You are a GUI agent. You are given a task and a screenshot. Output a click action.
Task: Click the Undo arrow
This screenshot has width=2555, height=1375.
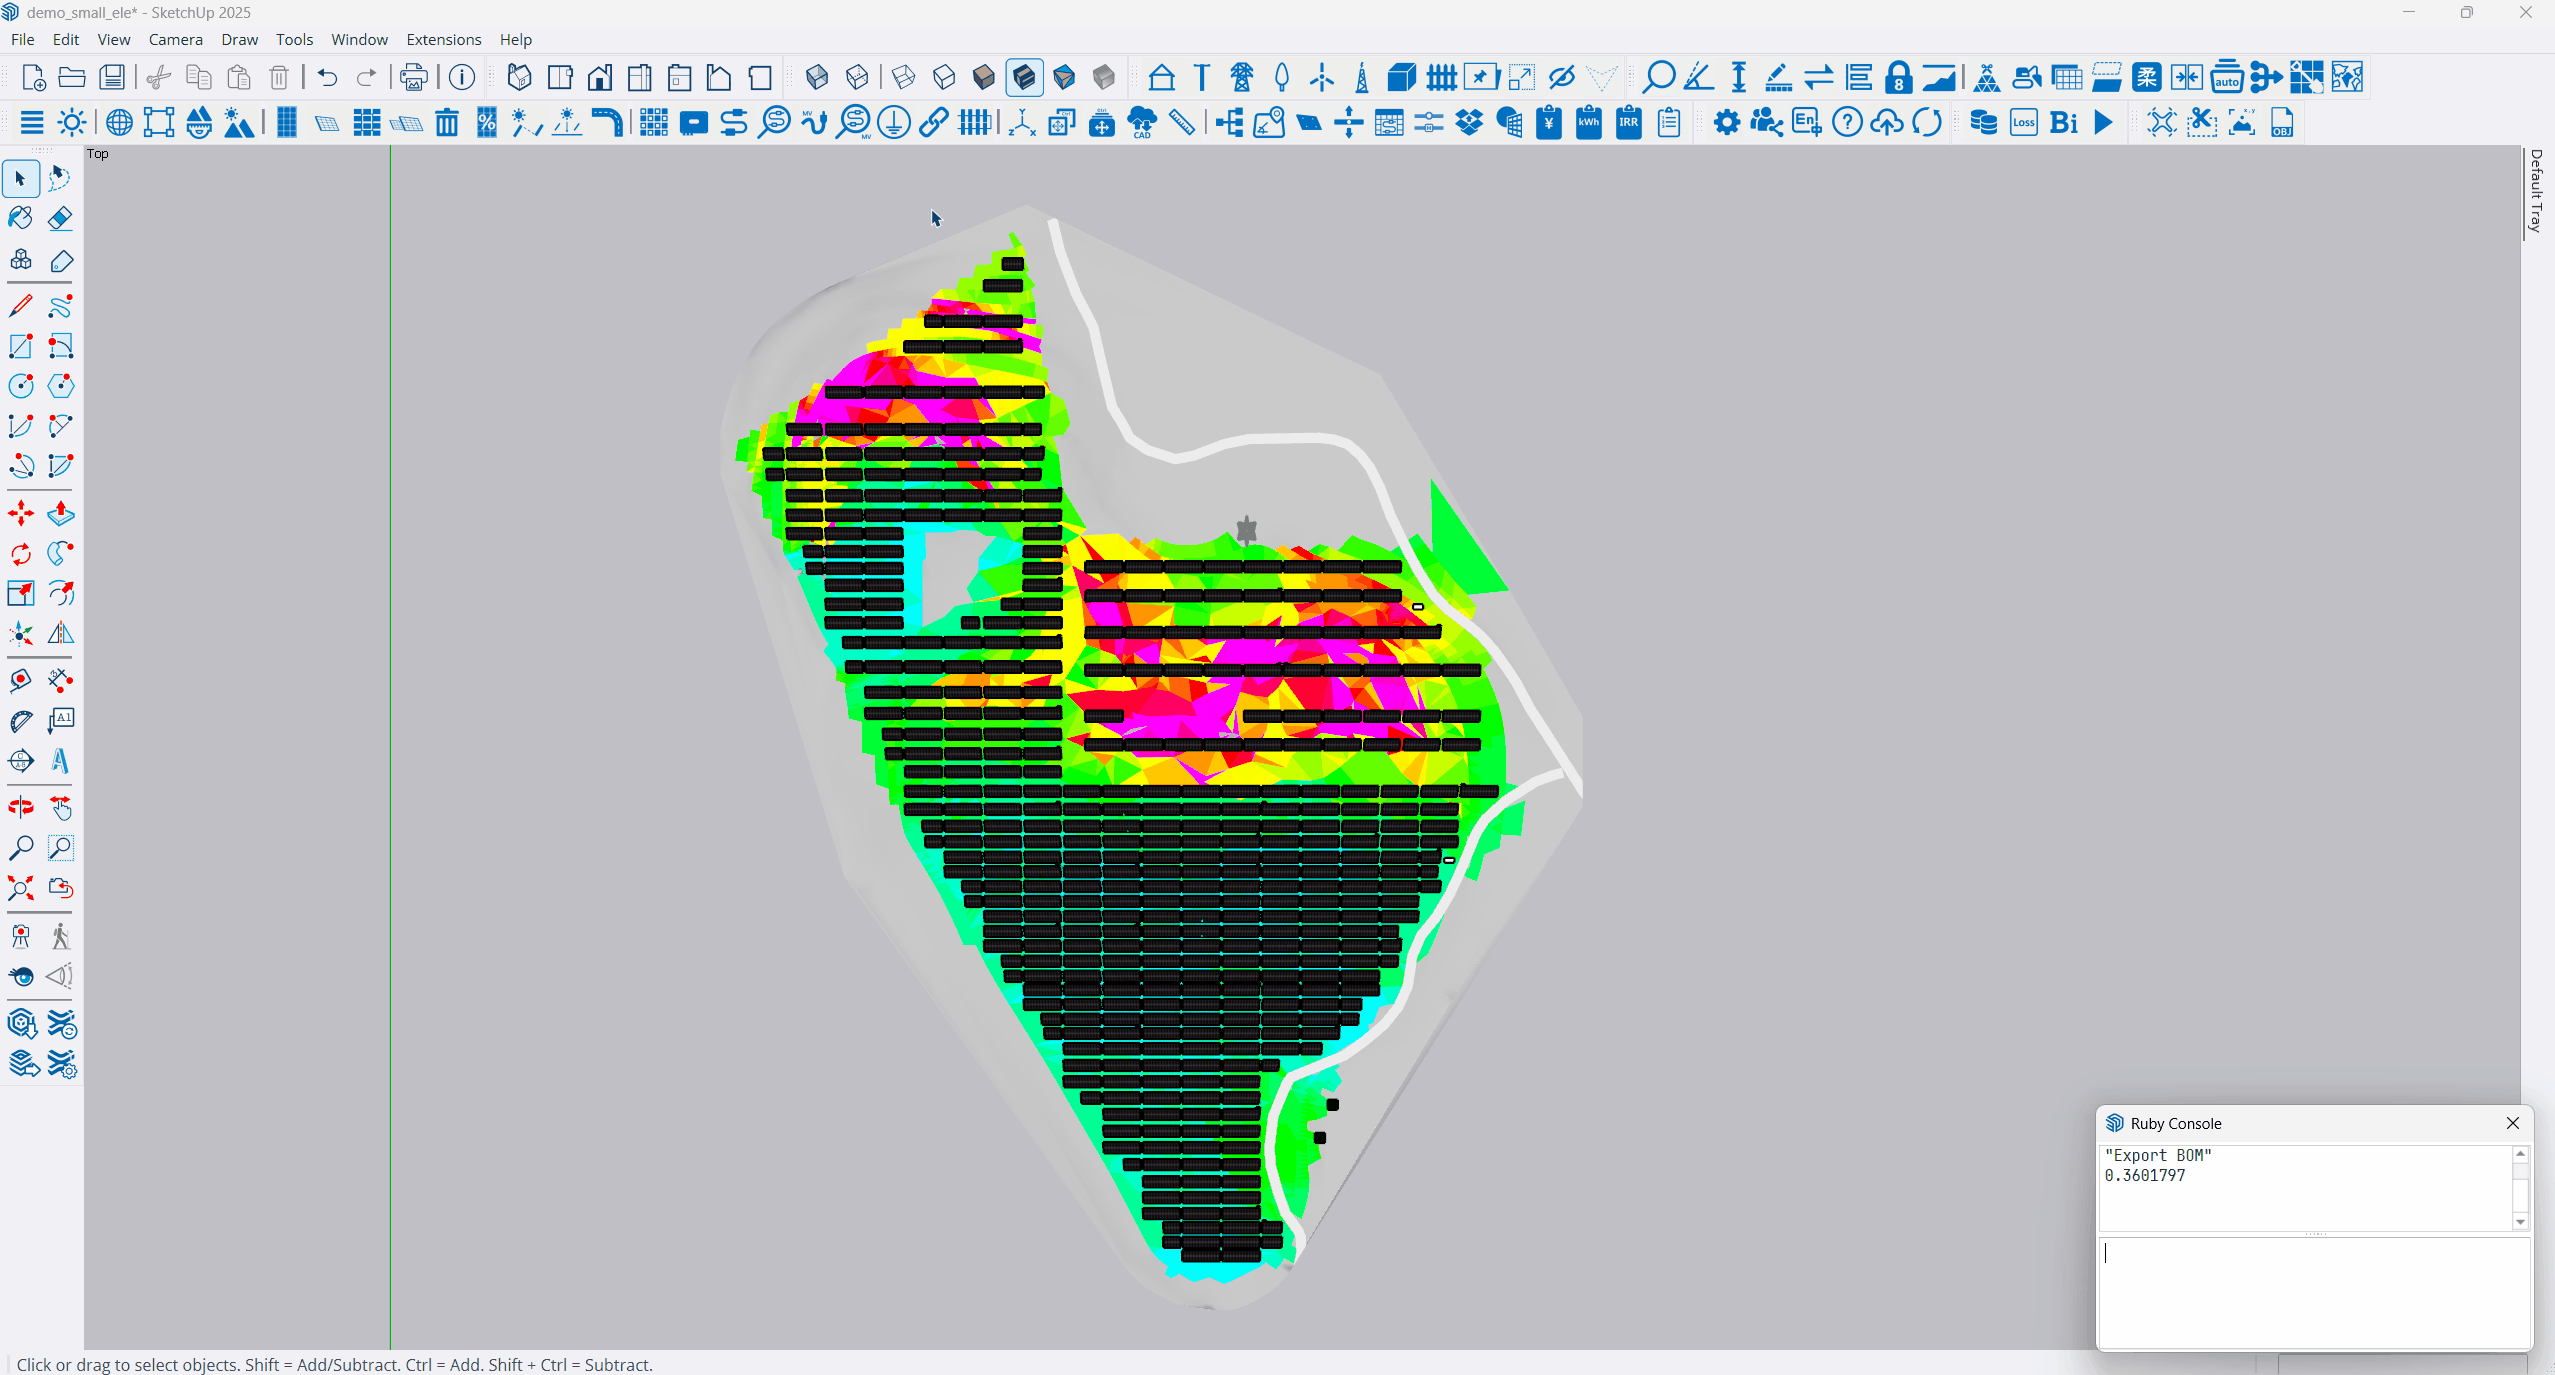[x=327, y=77]
